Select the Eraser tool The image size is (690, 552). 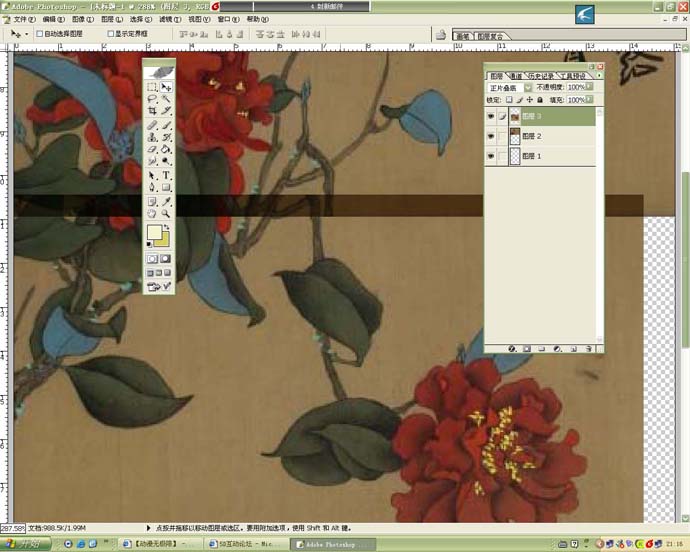tap(152, 149)
